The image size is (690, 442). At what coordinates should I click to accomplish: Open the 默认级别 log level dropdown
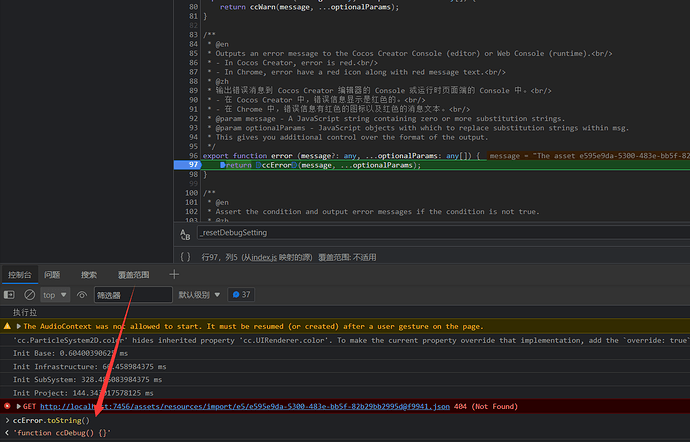[199, 295]
